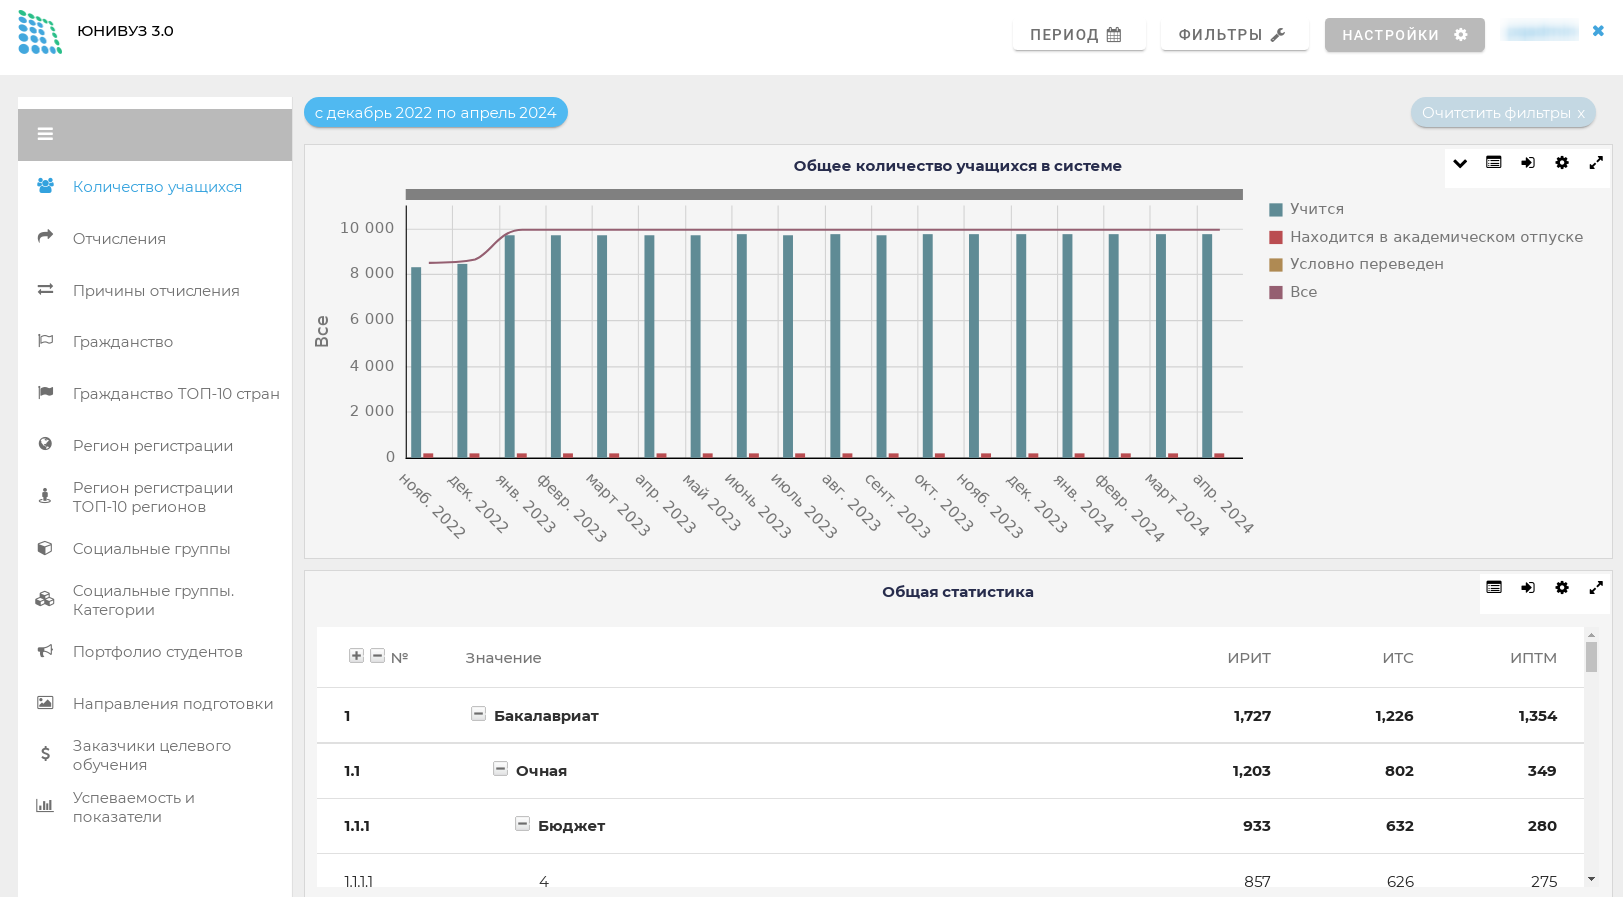This screenshot has width=1623, height=897.
Task: Click the students group icon beside Количество учащихся
Action: [45, 186]
